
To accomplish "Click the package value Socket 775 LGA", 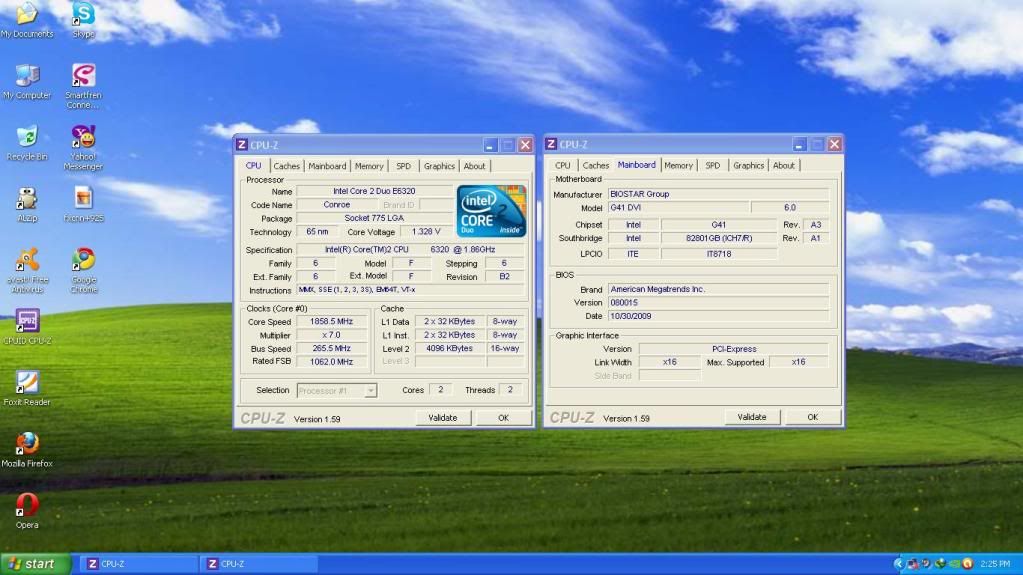I will pyautogui.click(x=374, y=219).
